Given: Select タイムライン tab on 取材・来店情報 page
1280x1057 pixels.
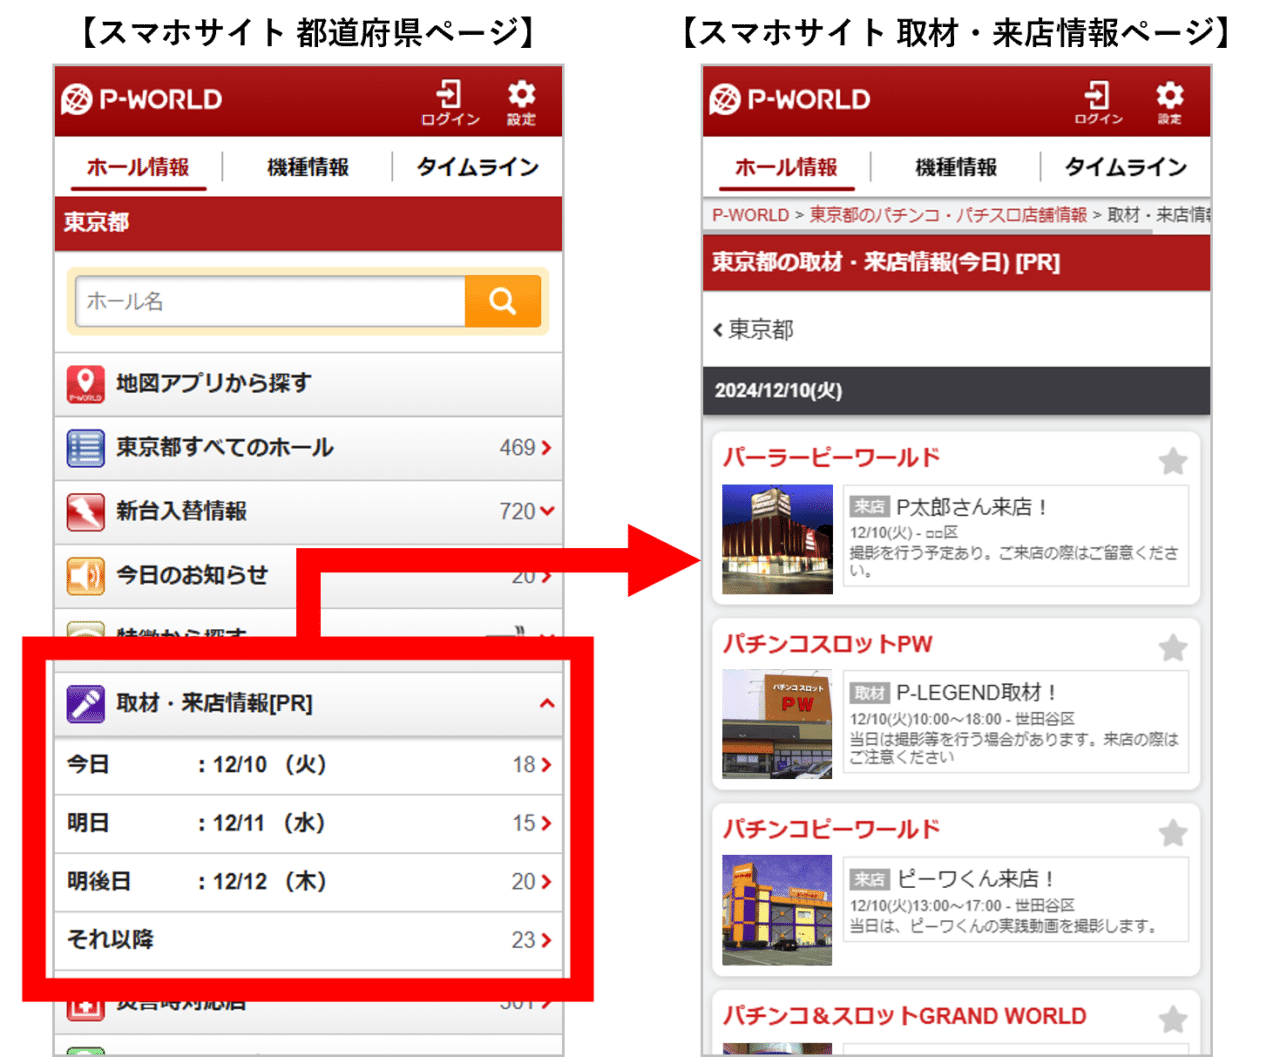Looking at the screenshot, I should click(1126, 167).
